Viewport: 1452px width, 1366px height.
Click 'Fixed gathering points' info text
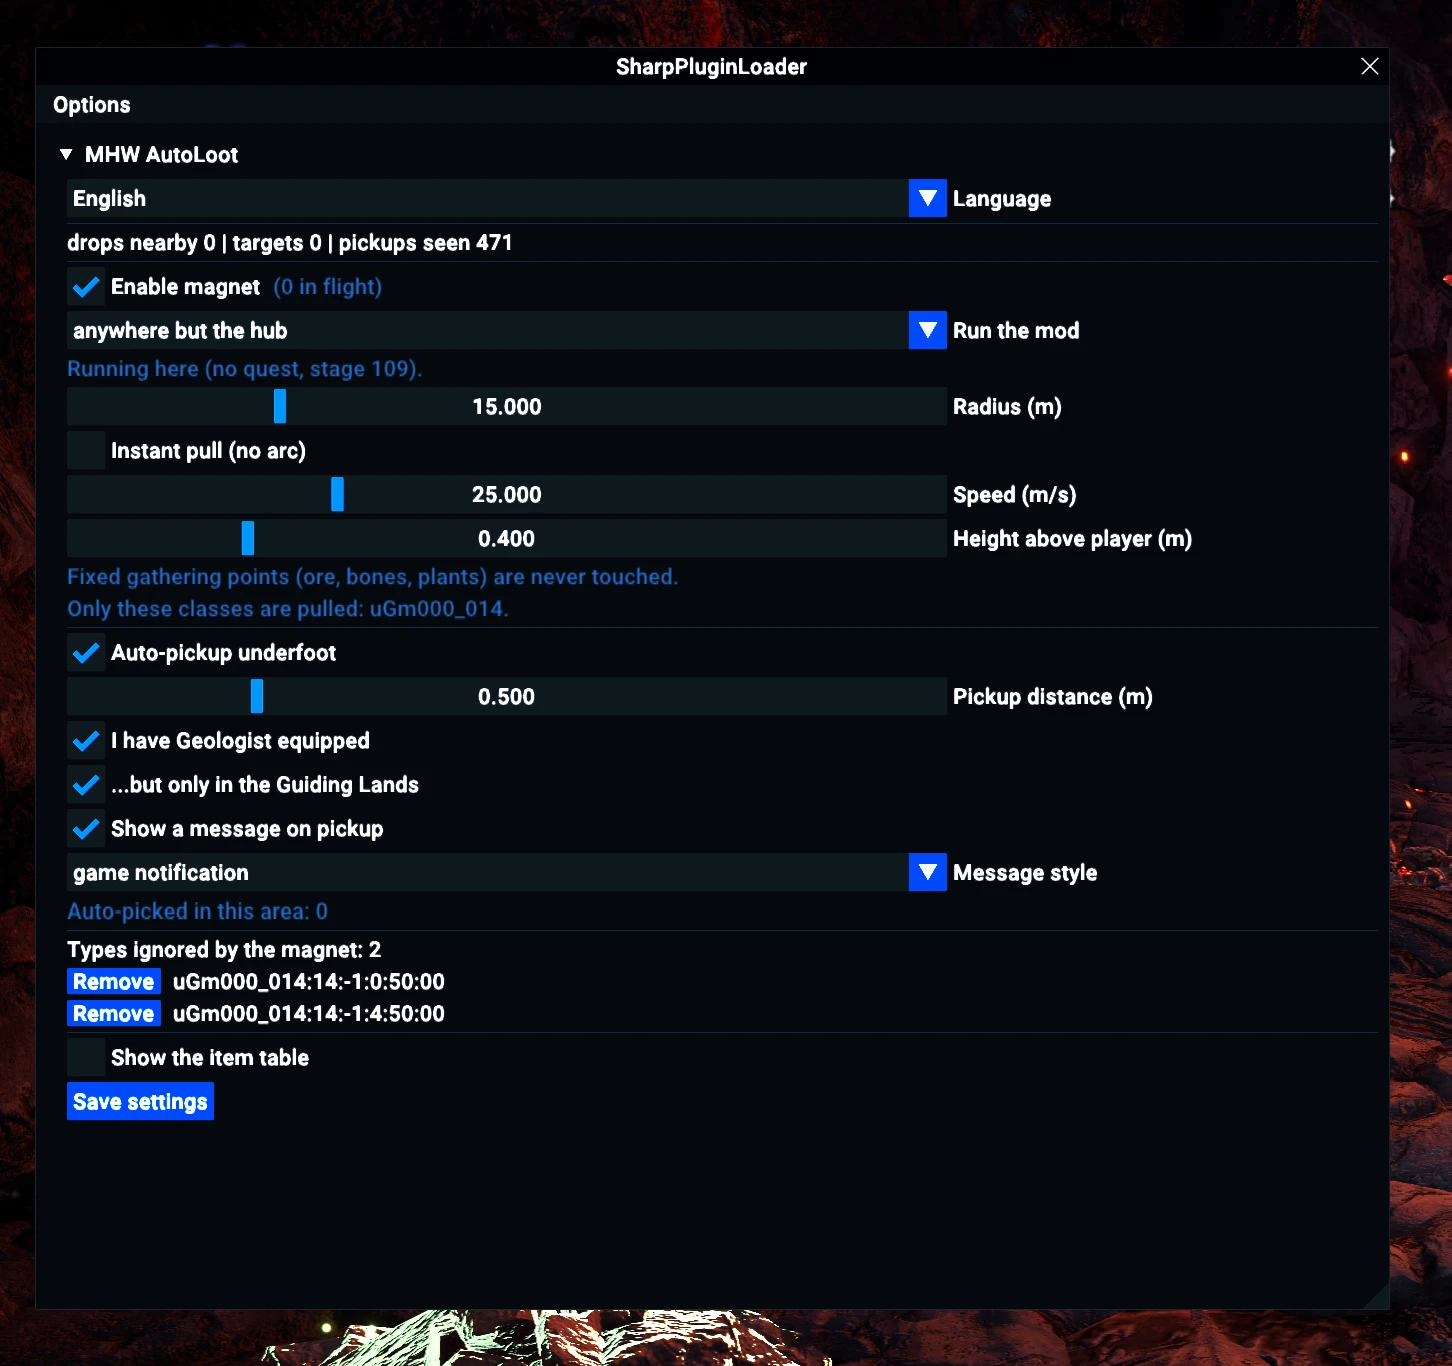click(x=372, y=577)
